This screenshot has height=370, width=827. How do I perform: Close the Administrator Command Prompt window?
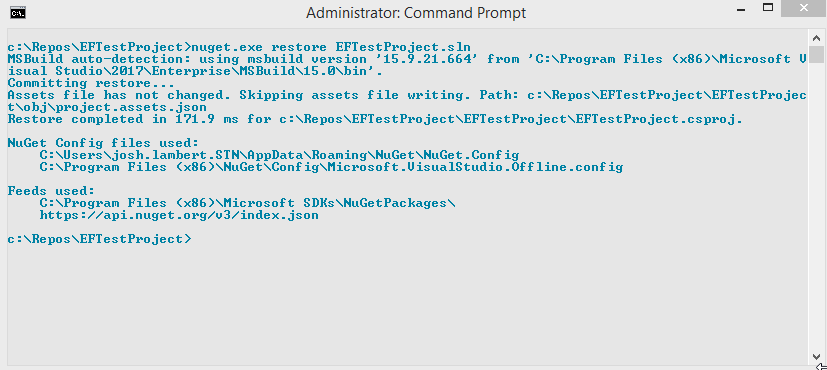tap(804, 8)
